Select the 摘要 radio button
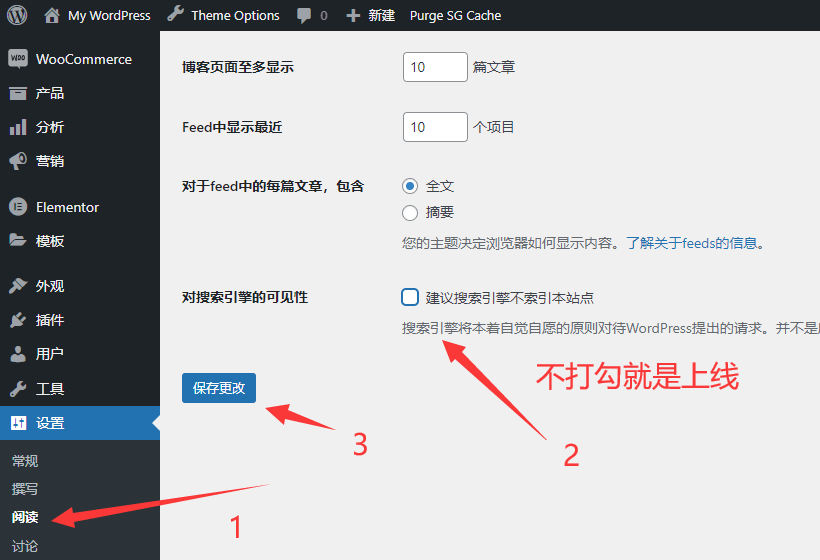The width and height of the screenshot is (820, 560). [x=410, y=212]
